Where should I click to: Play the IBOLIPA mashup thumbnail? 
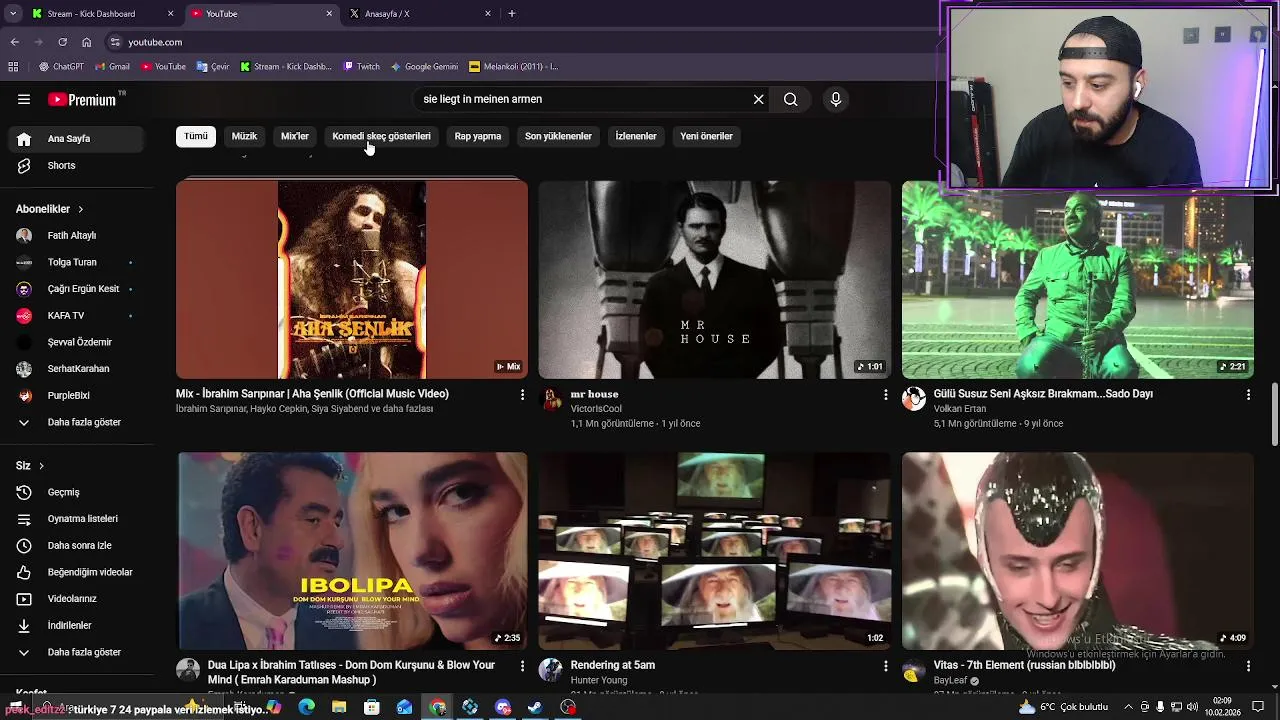click(352, 551)
